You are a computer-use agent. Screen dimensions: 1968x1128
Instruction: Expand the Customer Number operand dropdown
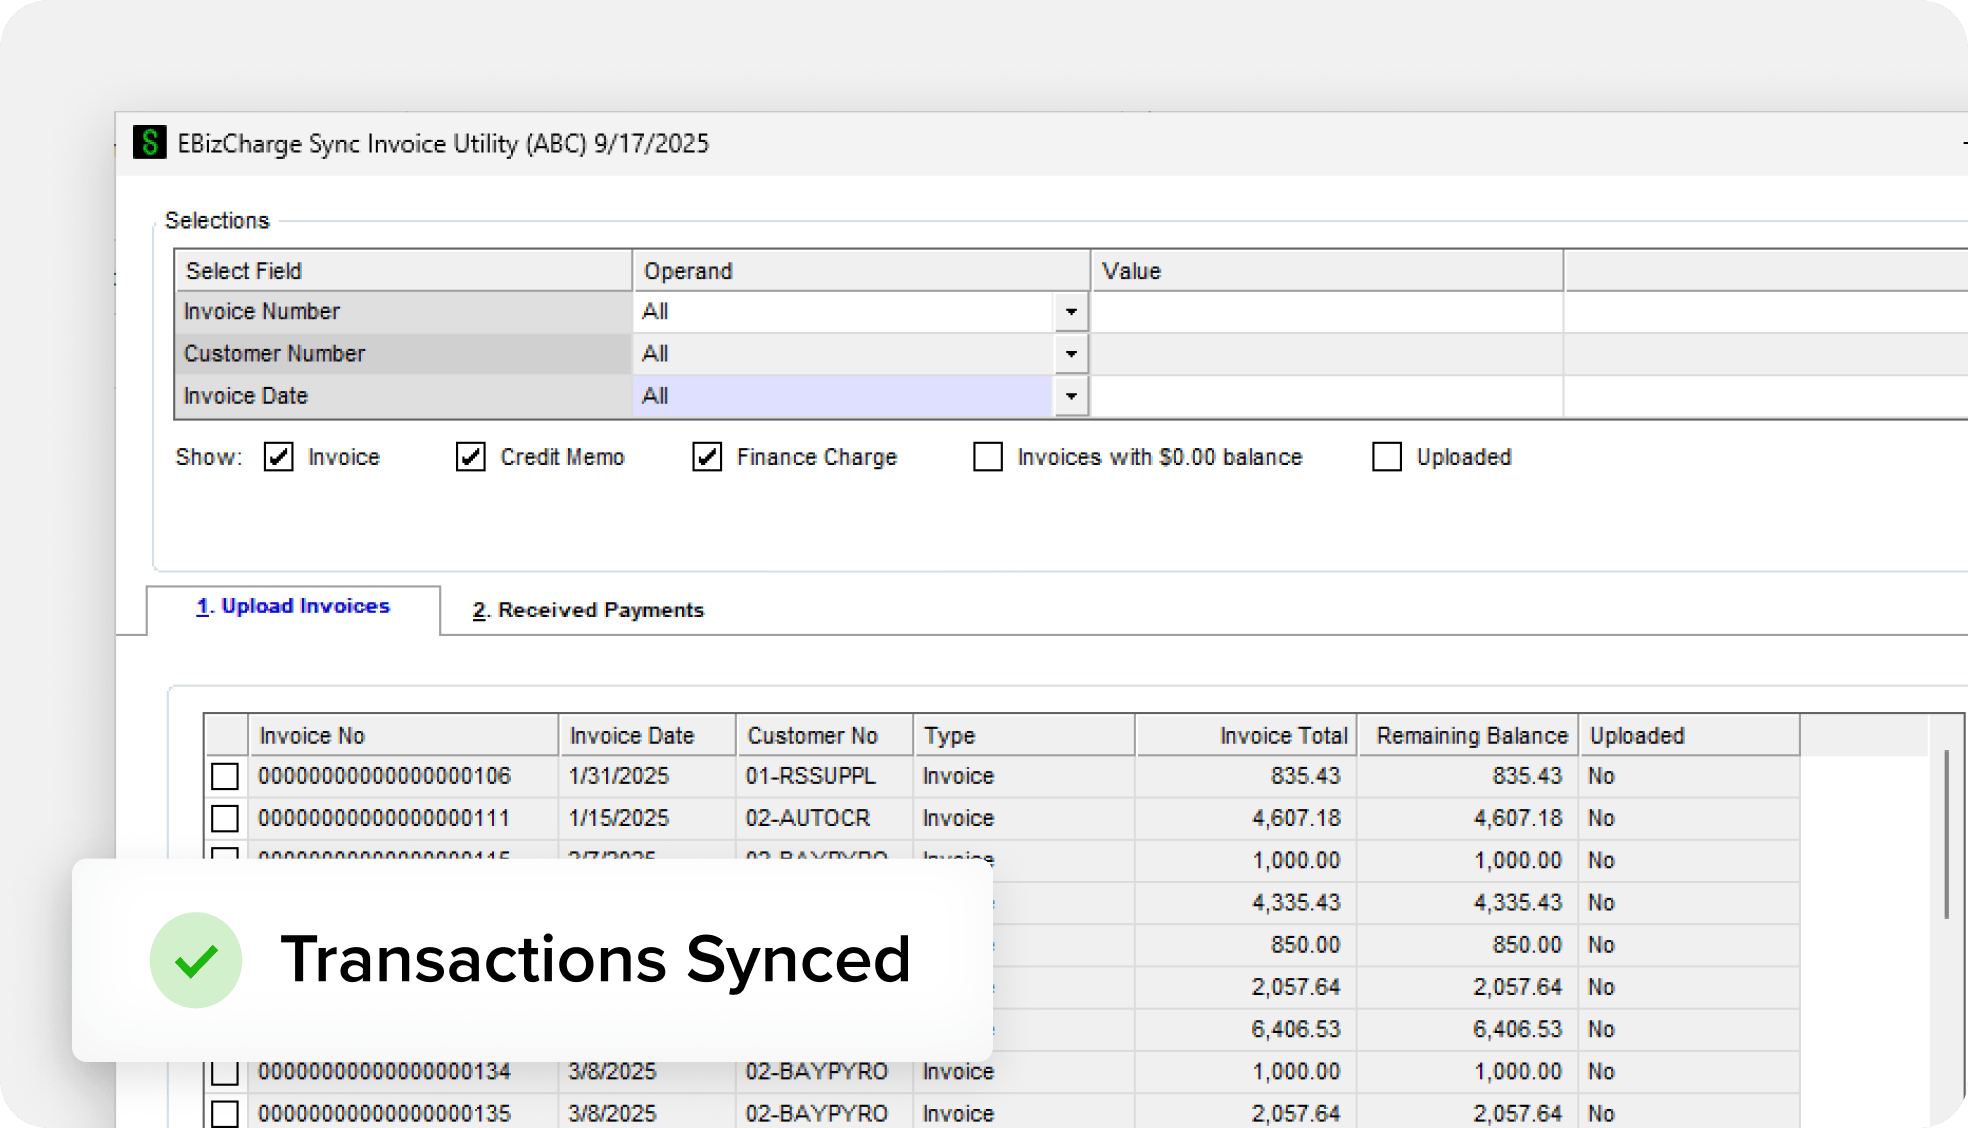coord(1071,354)
